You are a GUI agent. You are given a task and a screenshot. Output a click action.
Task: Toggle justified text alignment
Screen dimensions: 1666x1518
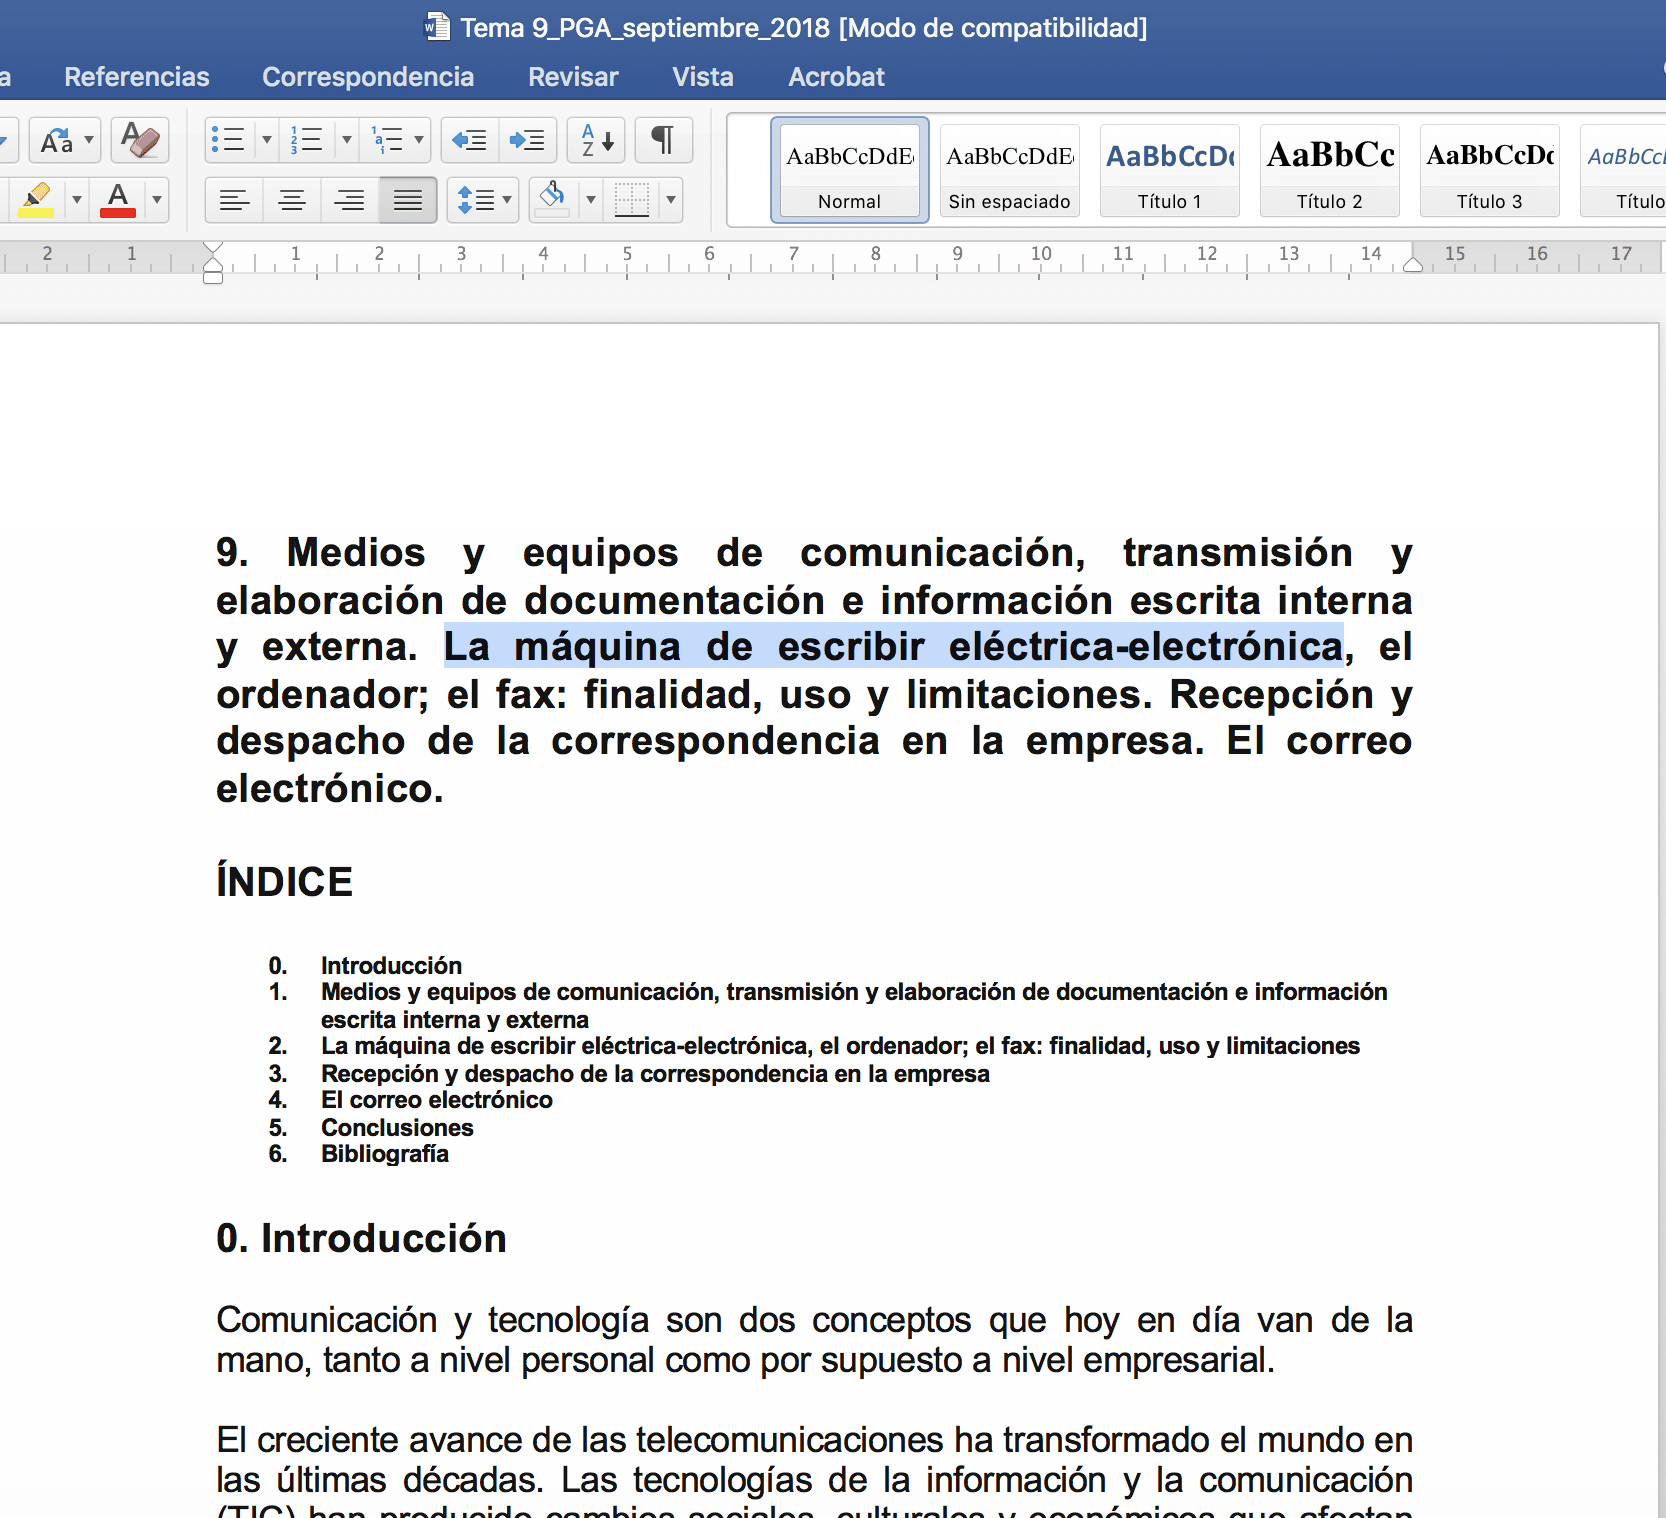tap(407, 201)
